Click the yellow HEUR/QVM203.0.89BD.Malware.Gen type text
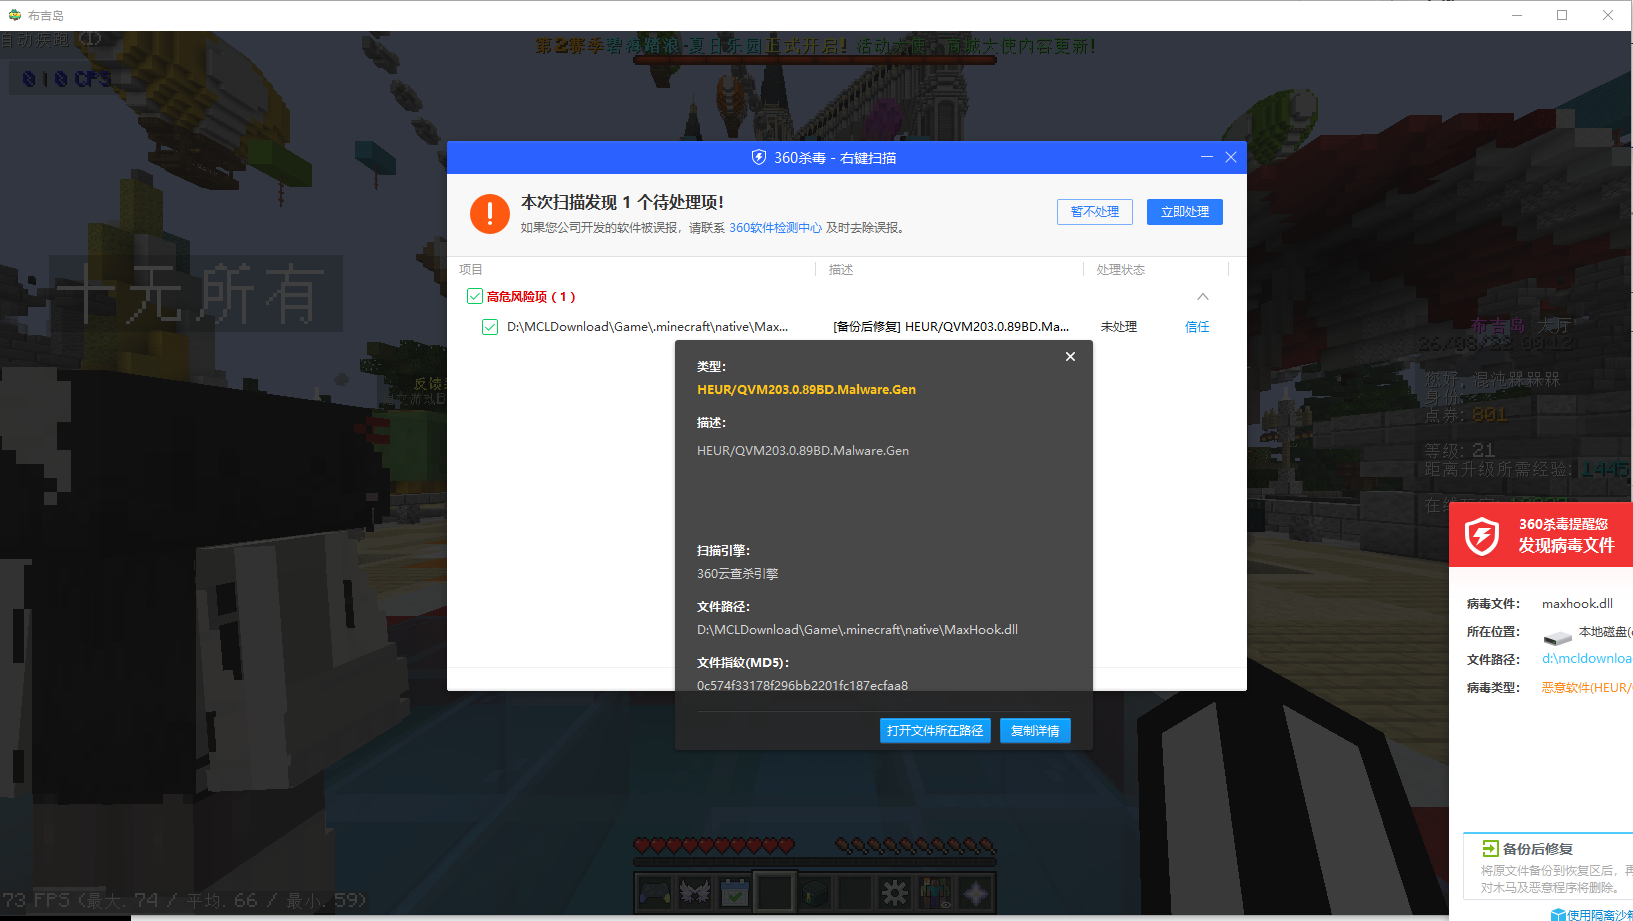 (806, 390)
